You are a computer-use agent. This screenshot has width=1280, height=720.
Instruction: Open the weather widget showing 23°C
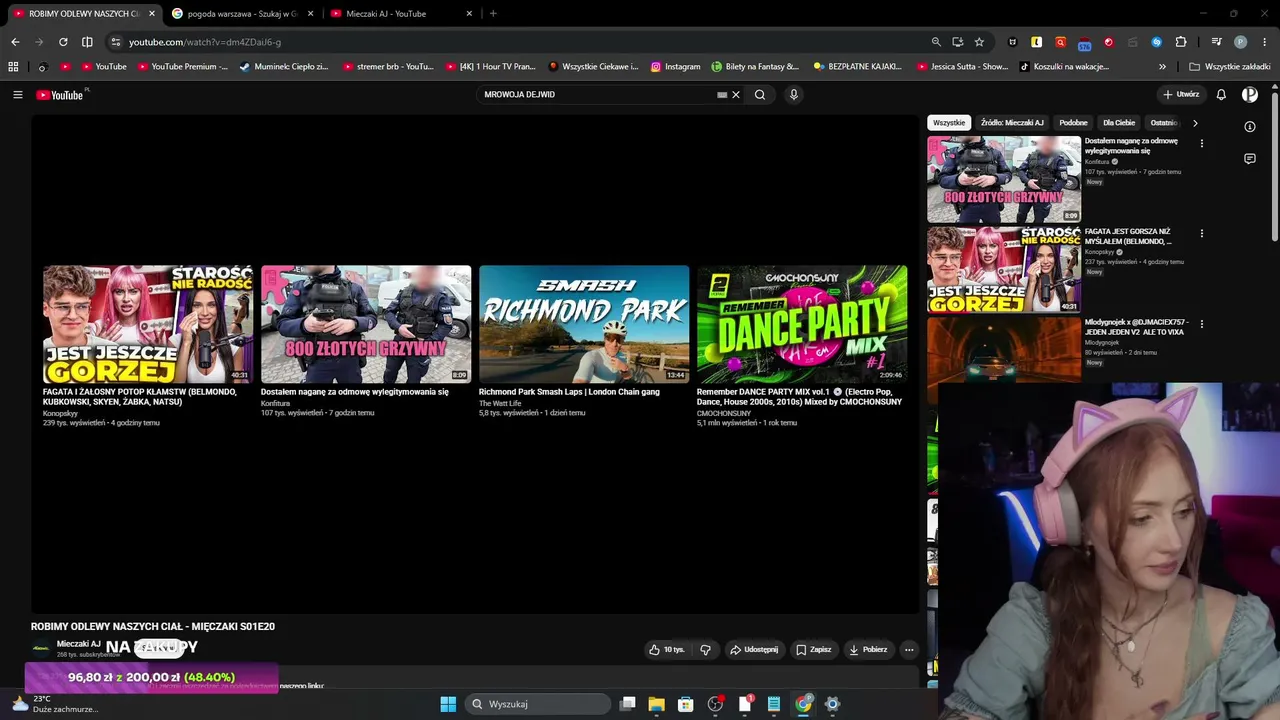55,704
